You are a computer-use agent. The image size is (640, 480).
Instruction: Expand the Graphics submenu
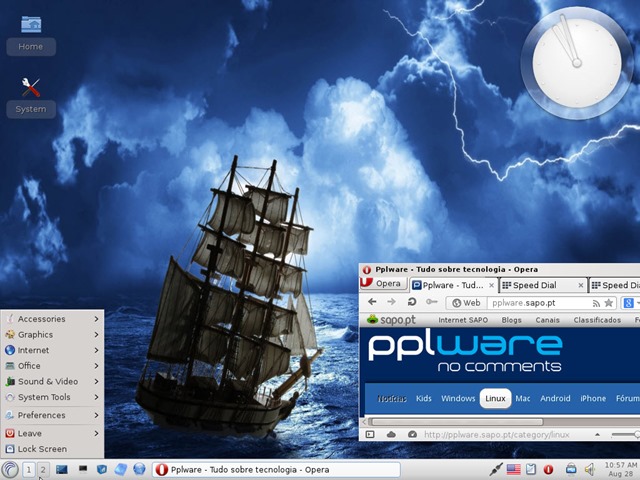pyautogui.click(x=52, y=335)
